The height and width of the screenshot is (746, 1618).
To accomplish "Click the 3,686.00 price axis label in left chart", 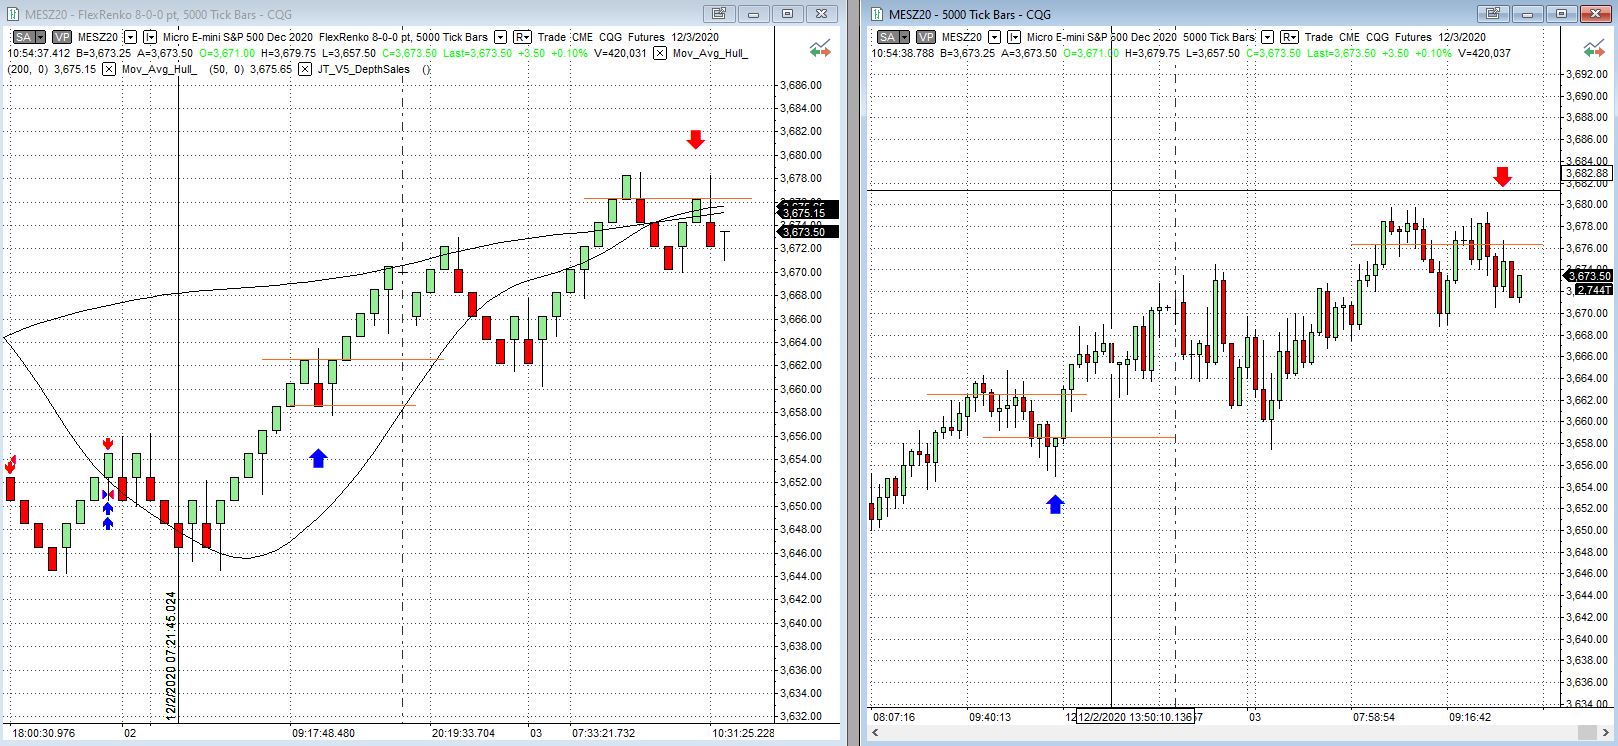I will pyautogui.click(x=801, y=85).
